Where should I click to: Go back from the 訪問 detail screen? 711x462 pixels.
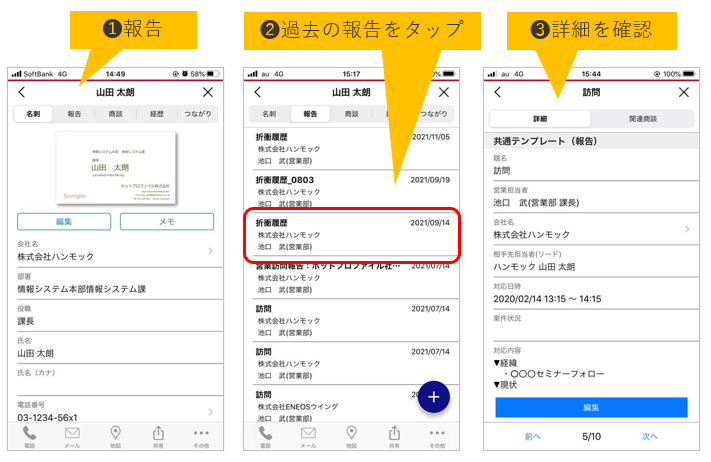[x=497, y=92]
